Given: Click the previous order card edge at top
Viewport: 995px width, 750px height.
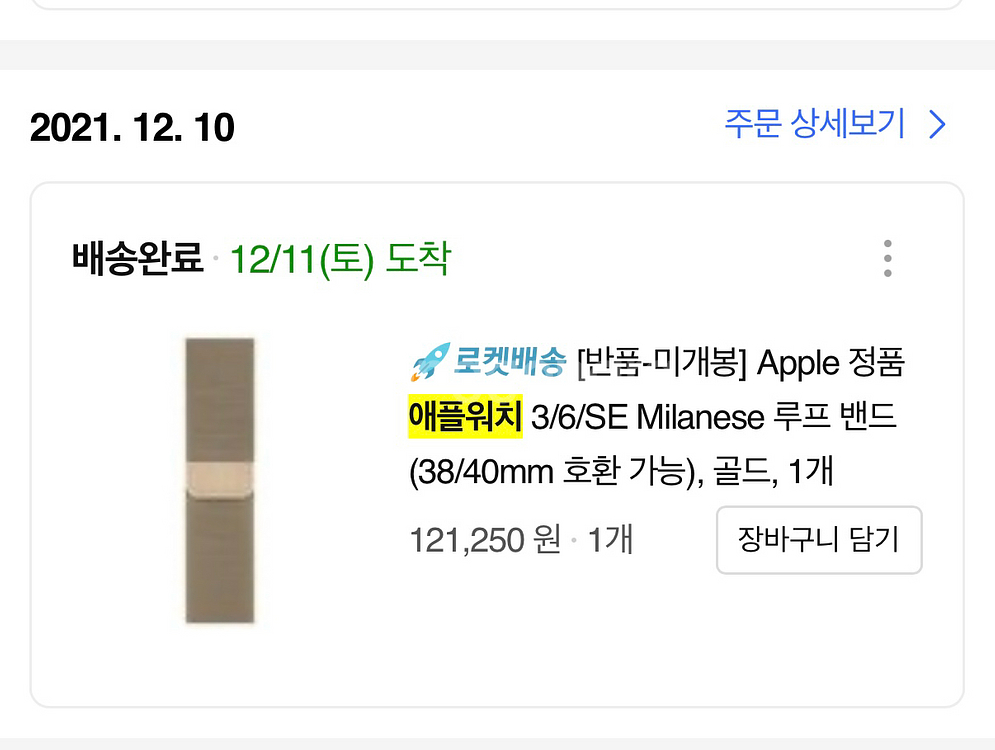Looking at the screenshot, I should click(480, 6).
